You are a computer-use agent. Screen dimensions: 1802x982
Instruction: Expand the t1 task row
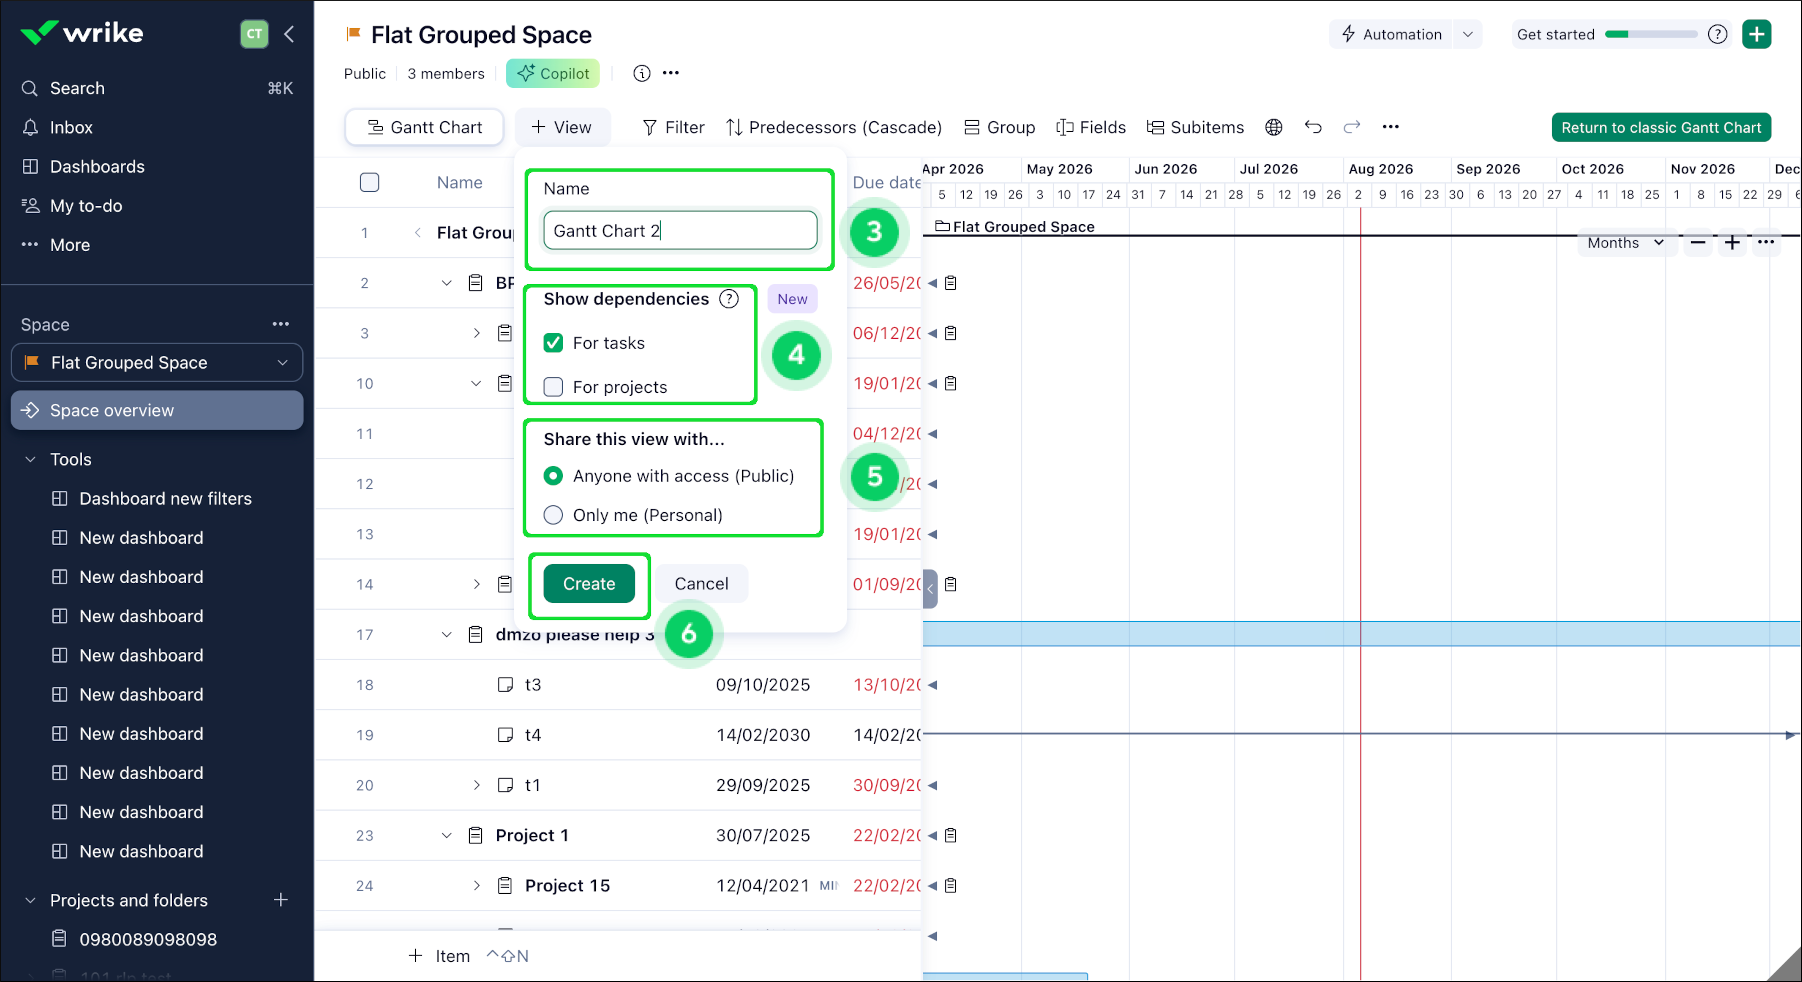pos(477,785)
